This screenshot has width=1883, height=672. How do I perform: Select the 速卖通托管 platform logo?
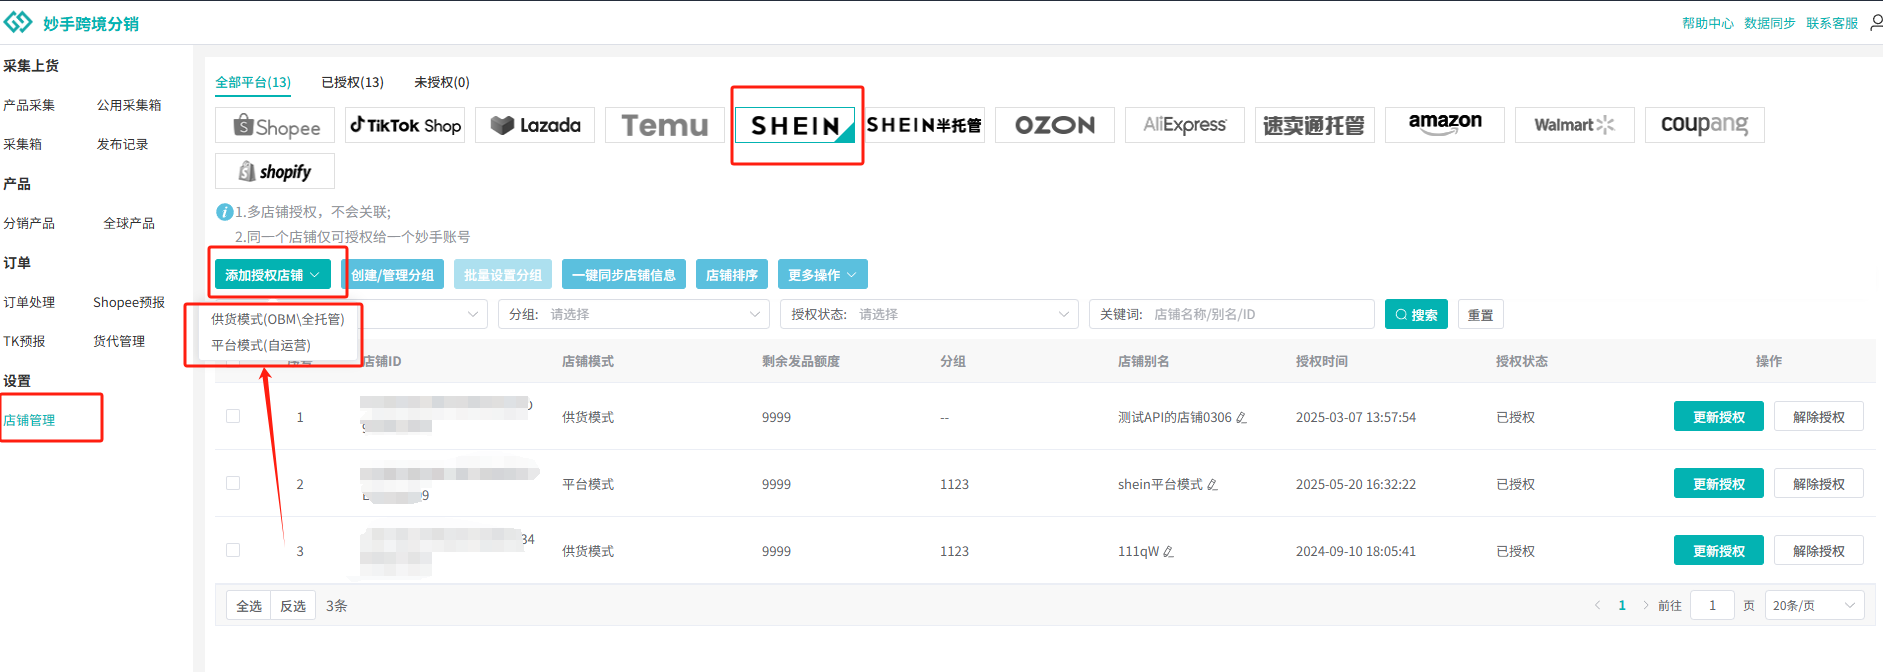(x=1315, y=125)
